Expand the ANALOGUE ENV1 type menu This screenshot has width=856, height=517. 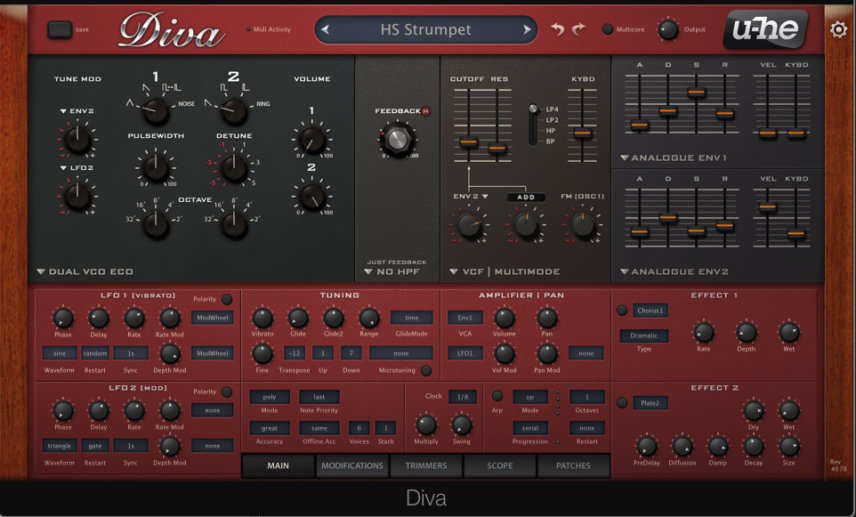pyautogui.click(x=674, y=158)
